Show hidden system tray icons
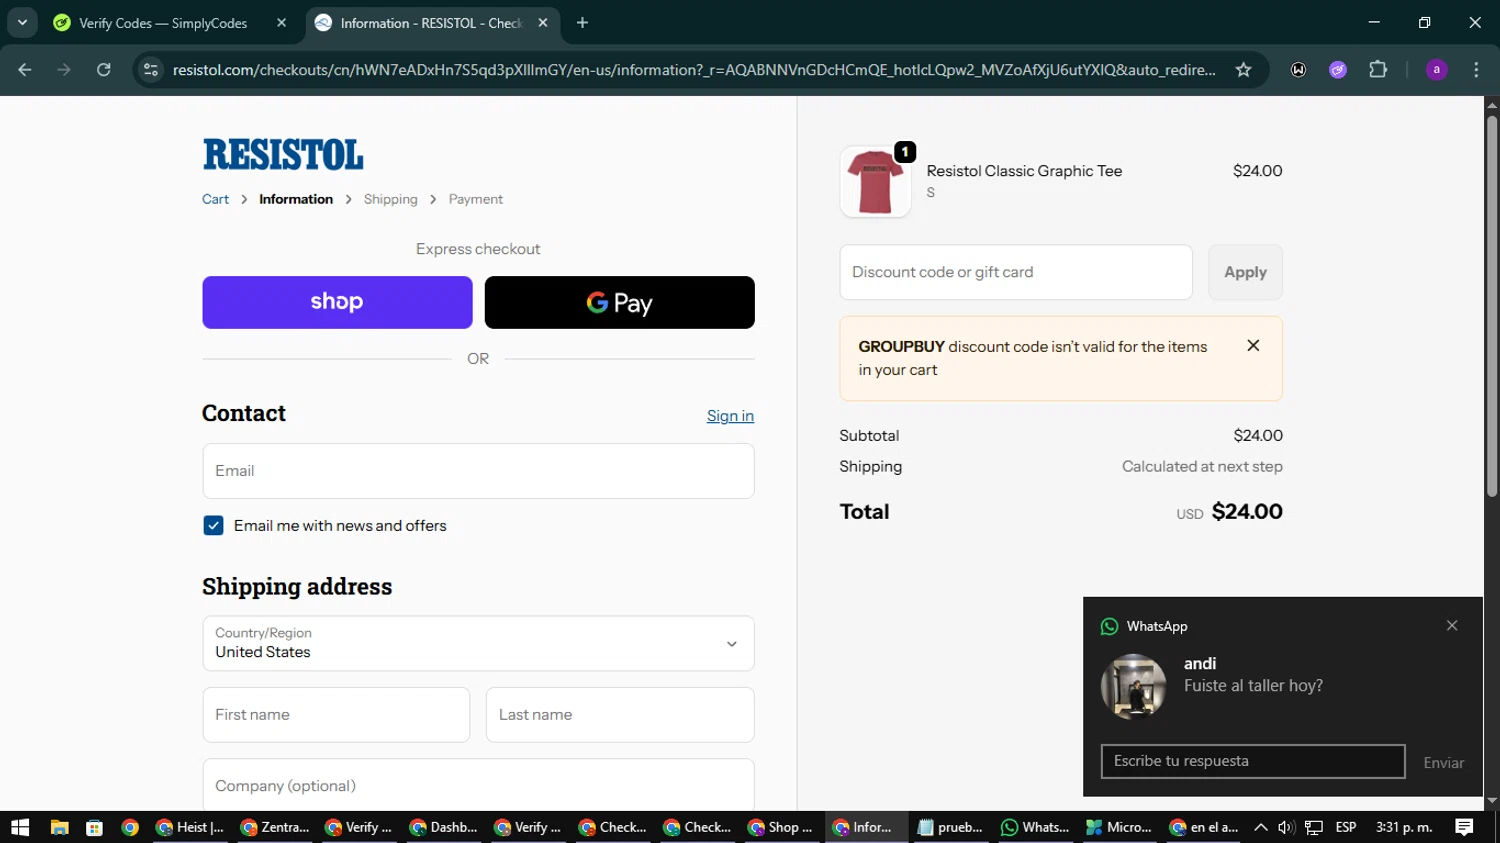The image size is (1500, 843). click(1260, 827)
